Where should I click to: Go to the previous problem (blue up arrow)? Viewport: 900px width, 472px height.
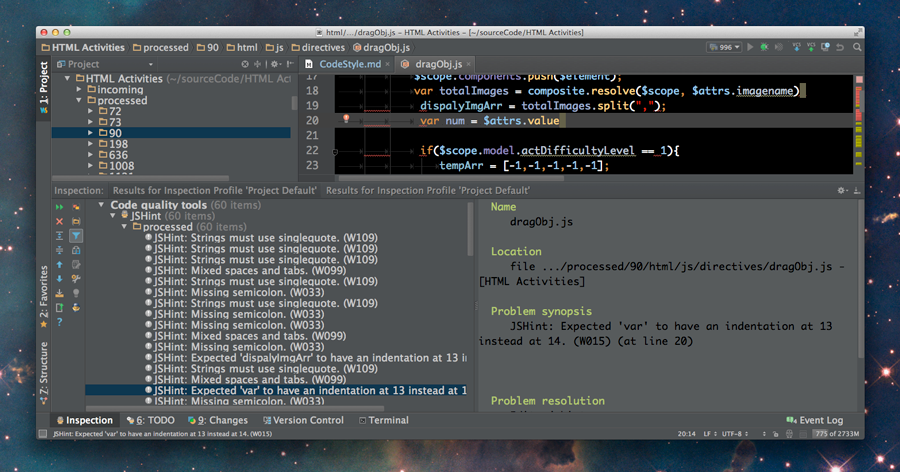[x=59, y=265]
